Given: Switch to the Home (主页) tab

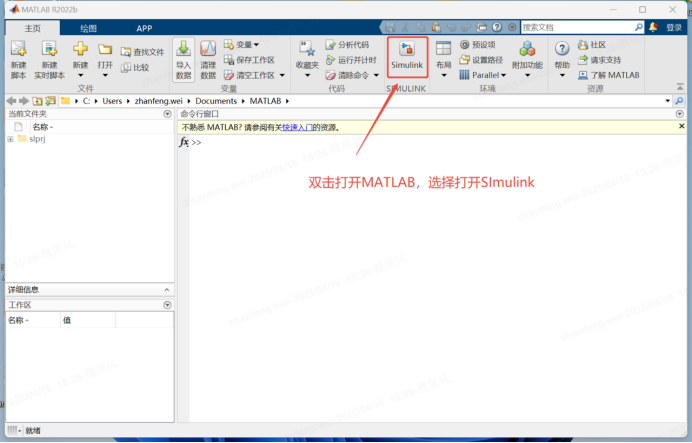Looking at the screenshot, I should pos(33,28).
